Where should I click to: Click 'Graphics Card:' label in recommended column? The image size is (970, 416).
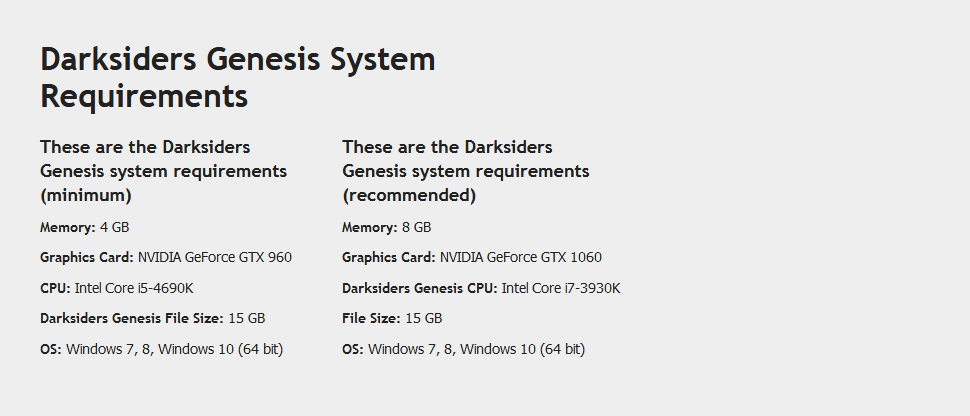coord(389,257)
